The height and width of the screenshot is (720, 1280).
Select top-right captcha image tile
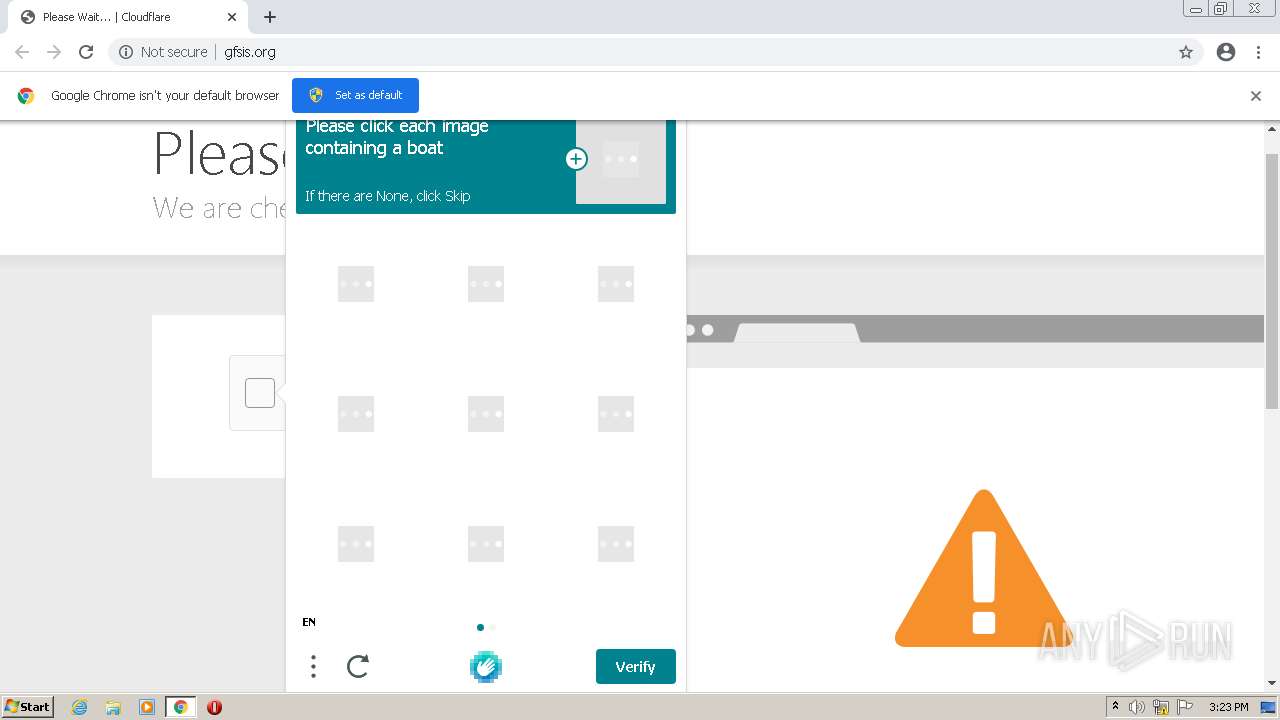[x=616, y=284]
